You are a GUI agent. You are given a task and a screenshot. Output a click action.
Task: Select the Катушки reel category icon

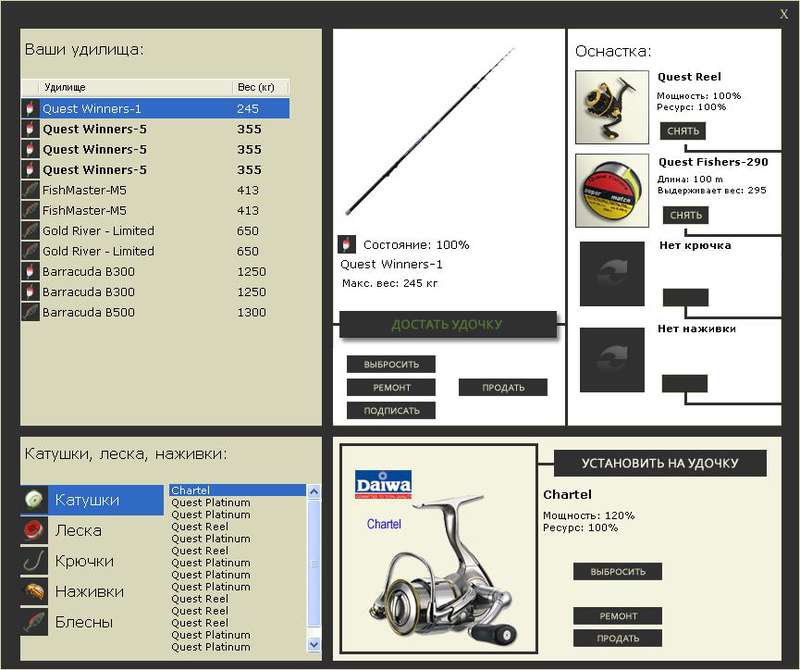pyautogui.click(x=34, y=500)
